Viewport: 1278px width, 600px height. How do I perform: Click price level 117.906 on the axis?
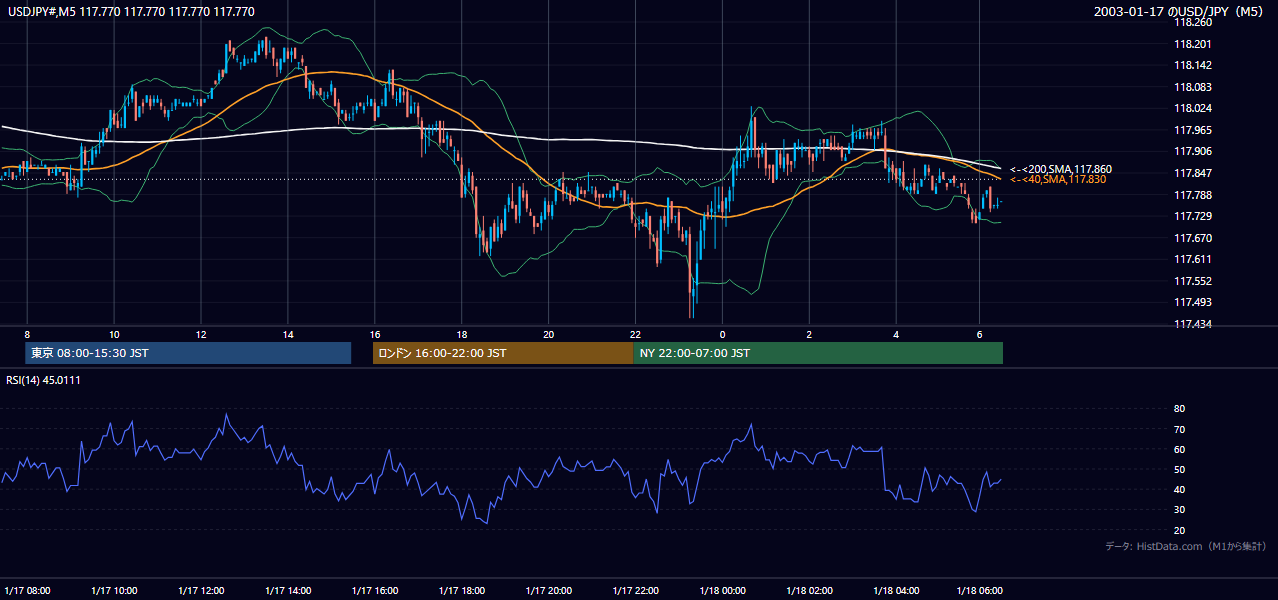1192,152
